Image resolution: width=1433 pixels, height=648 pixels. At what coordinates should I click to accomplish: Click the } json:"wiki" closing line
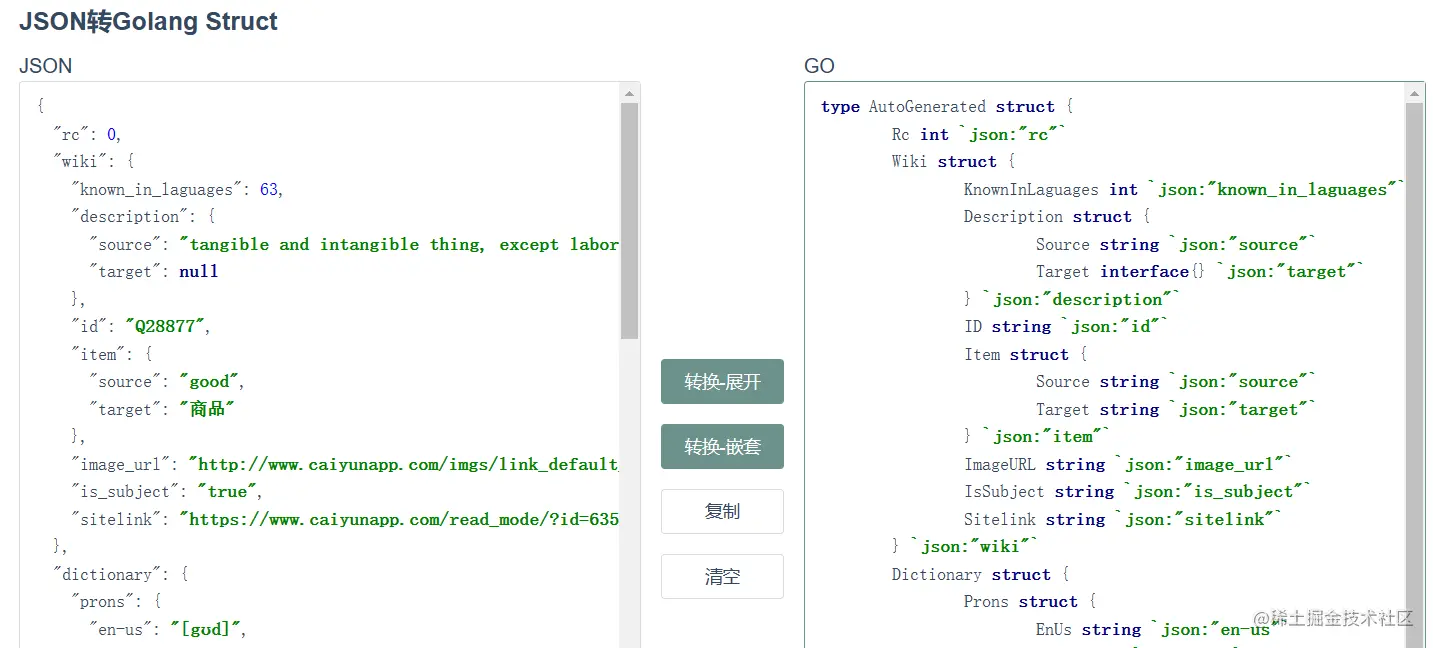click(x=965, y=546)
